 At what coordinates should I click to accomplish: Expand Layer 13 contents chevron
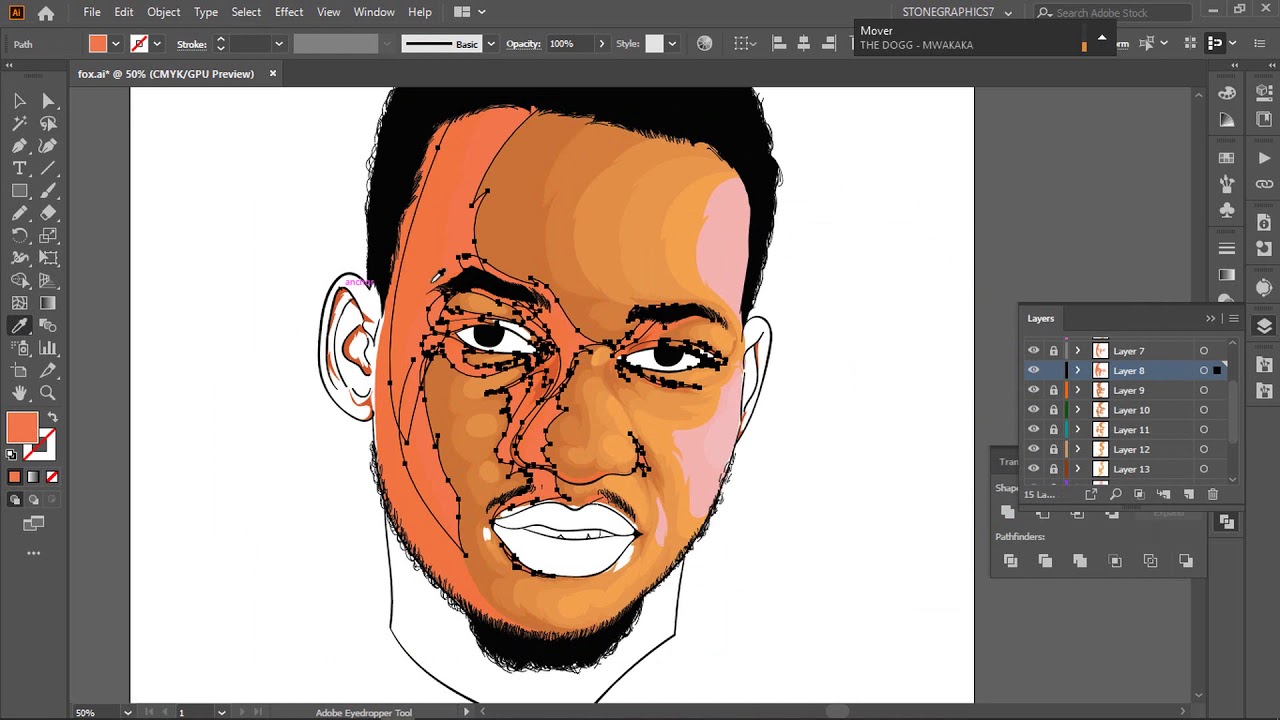click(x=1077, y=469)
